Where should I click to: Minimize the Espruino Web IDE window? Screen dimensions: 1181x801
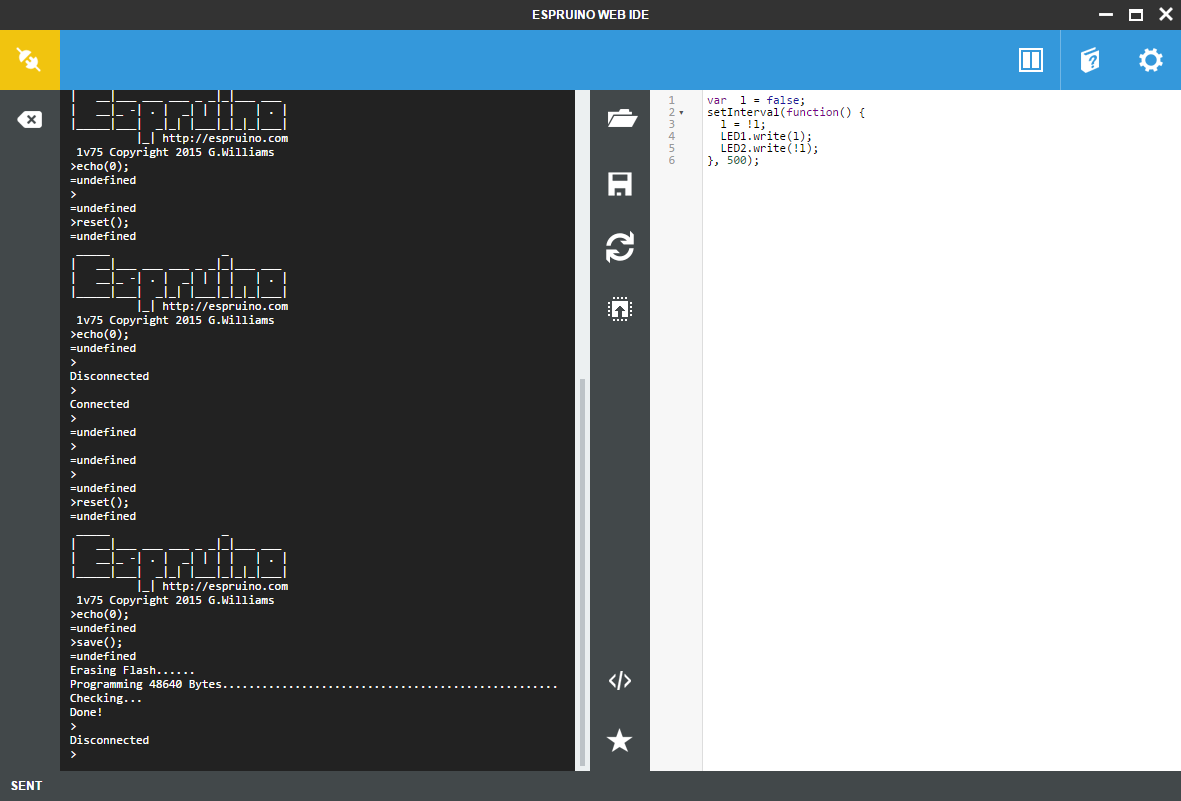pos(1106,14)
